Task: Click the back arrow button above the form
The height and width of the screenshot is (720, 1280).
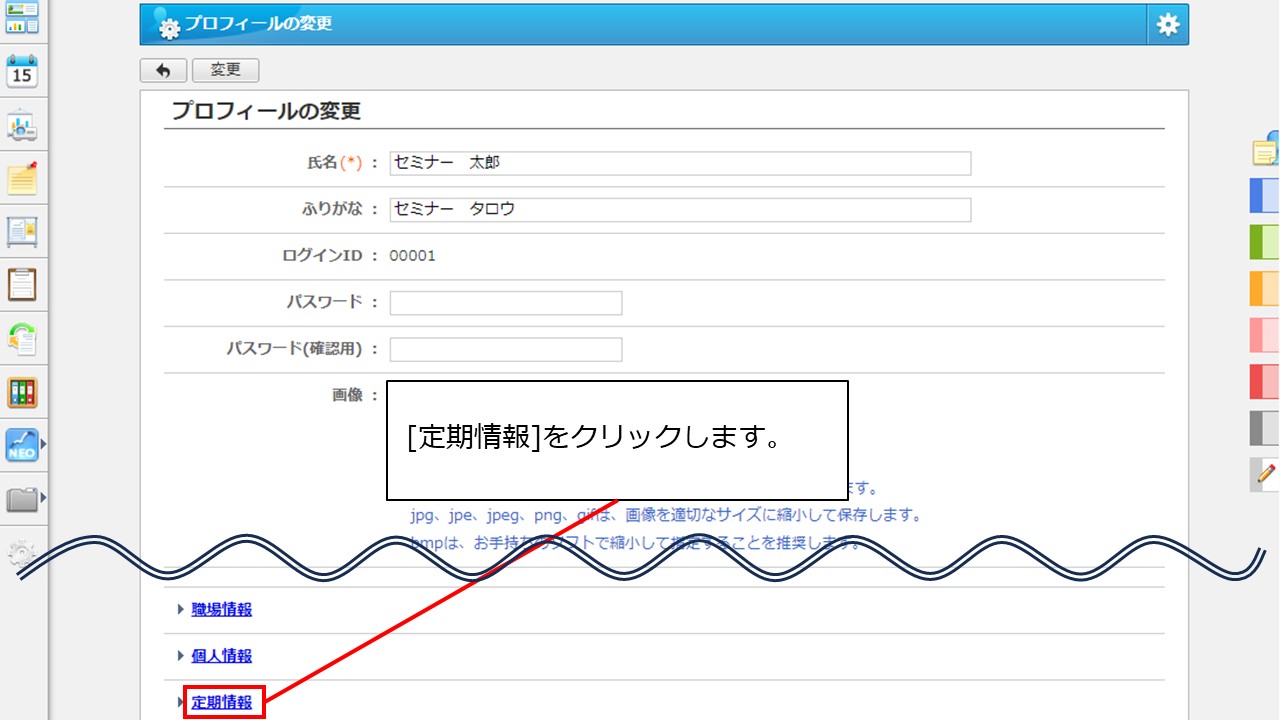Action: click(163, 70)
